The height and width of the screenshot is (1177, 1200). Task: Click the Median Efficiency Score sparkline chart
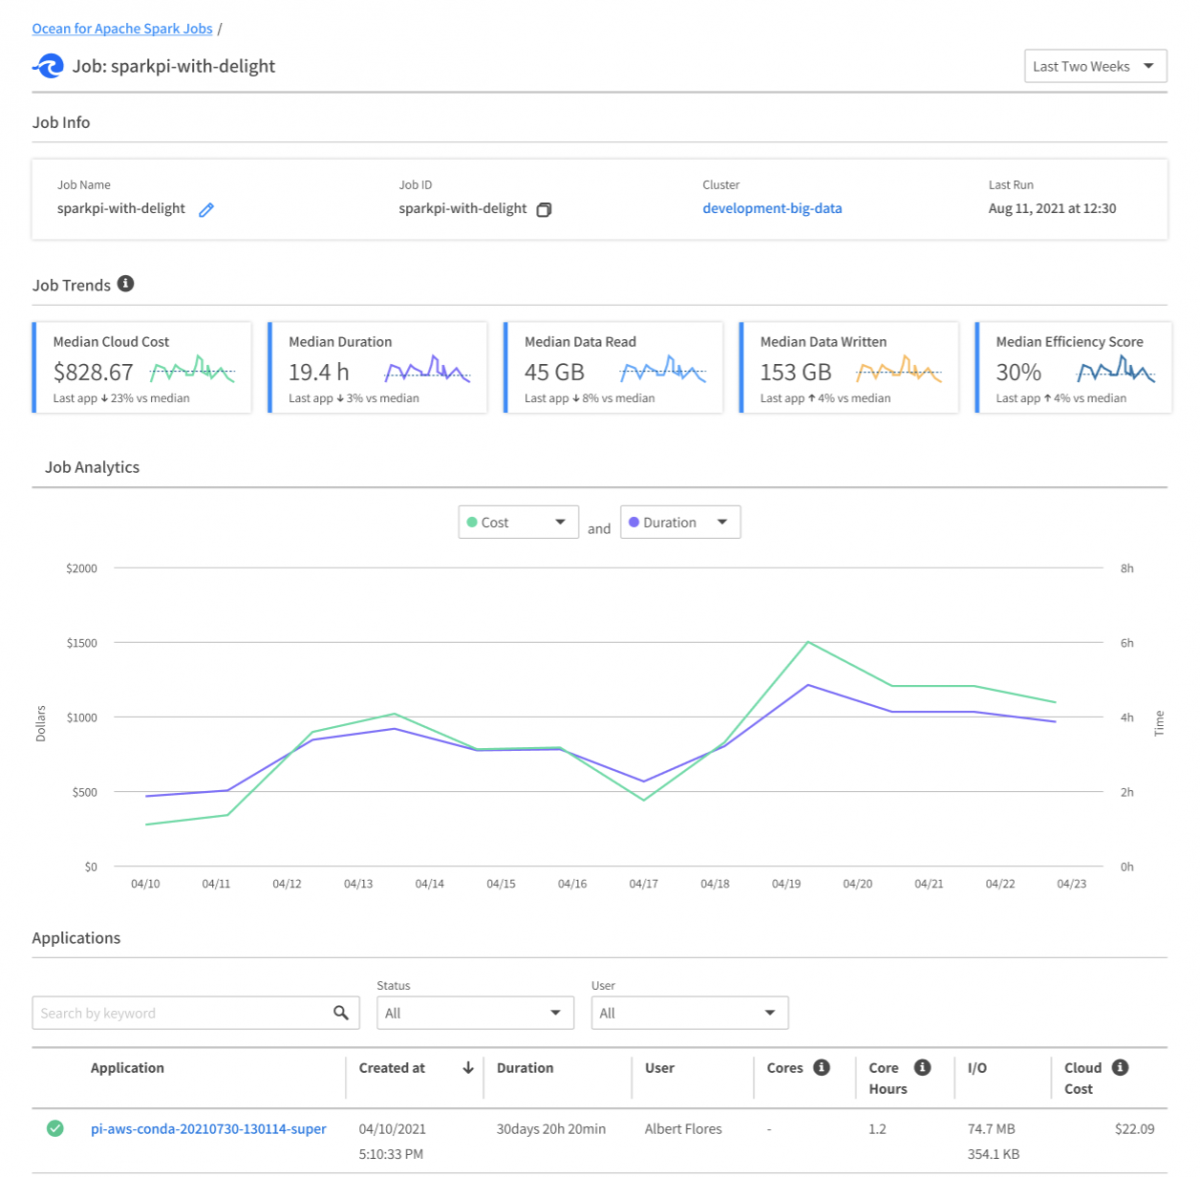[1116, 370]
